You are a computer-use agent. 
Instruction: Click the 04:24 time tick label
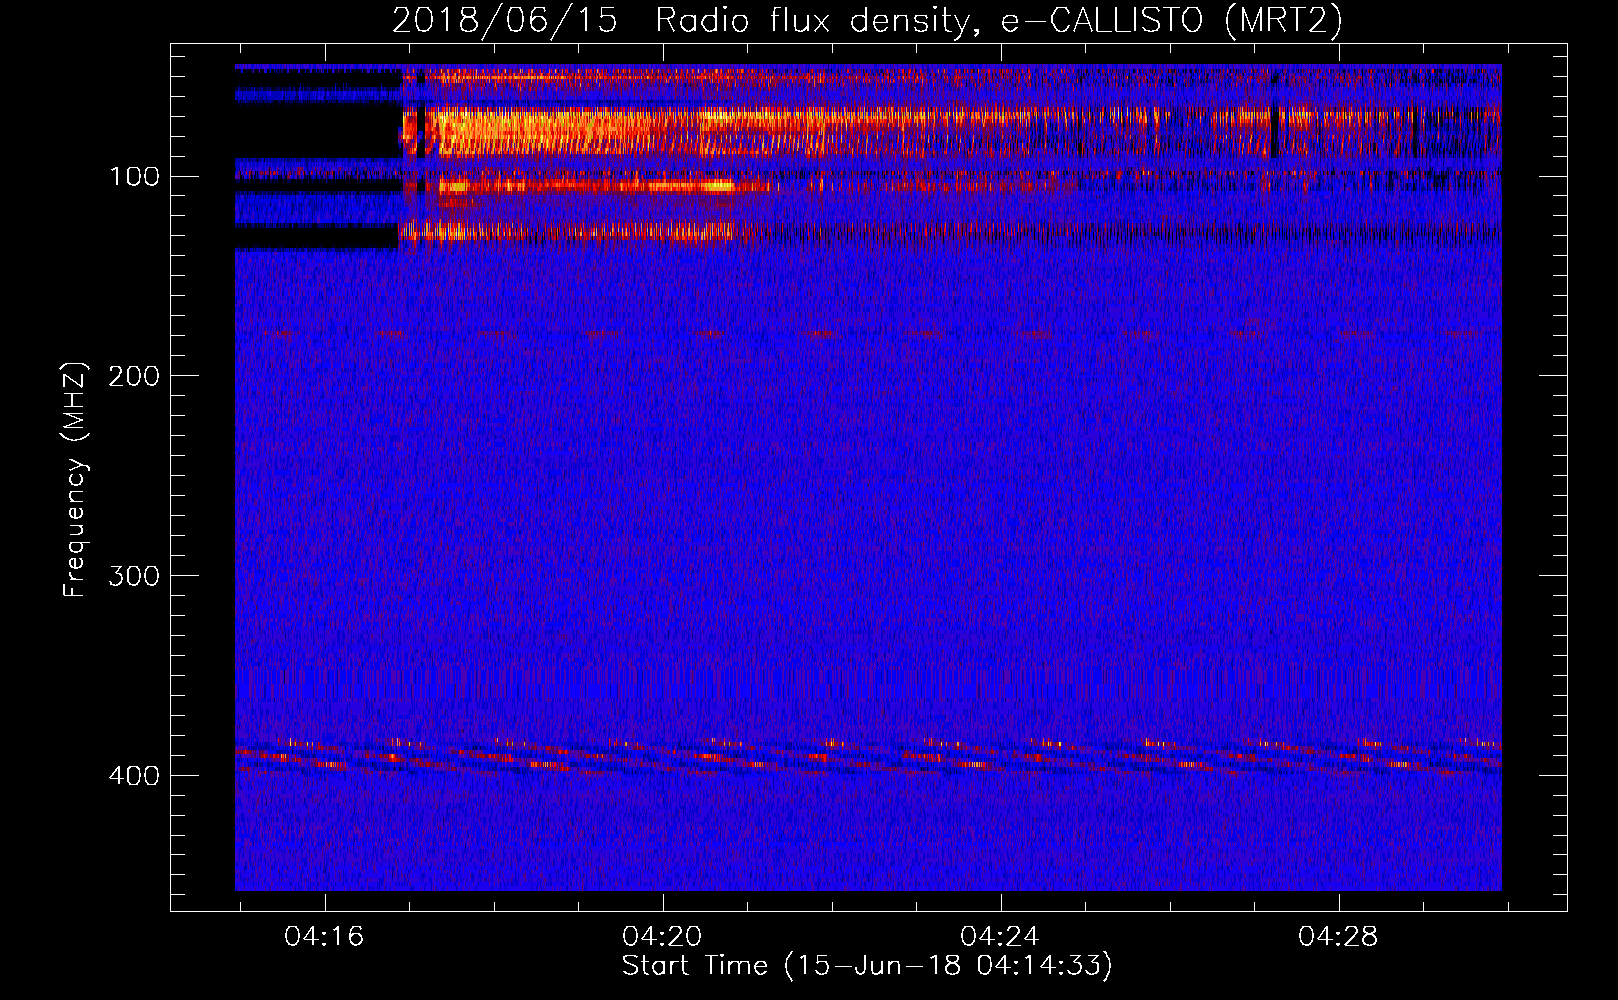(x=1000, y=936)
